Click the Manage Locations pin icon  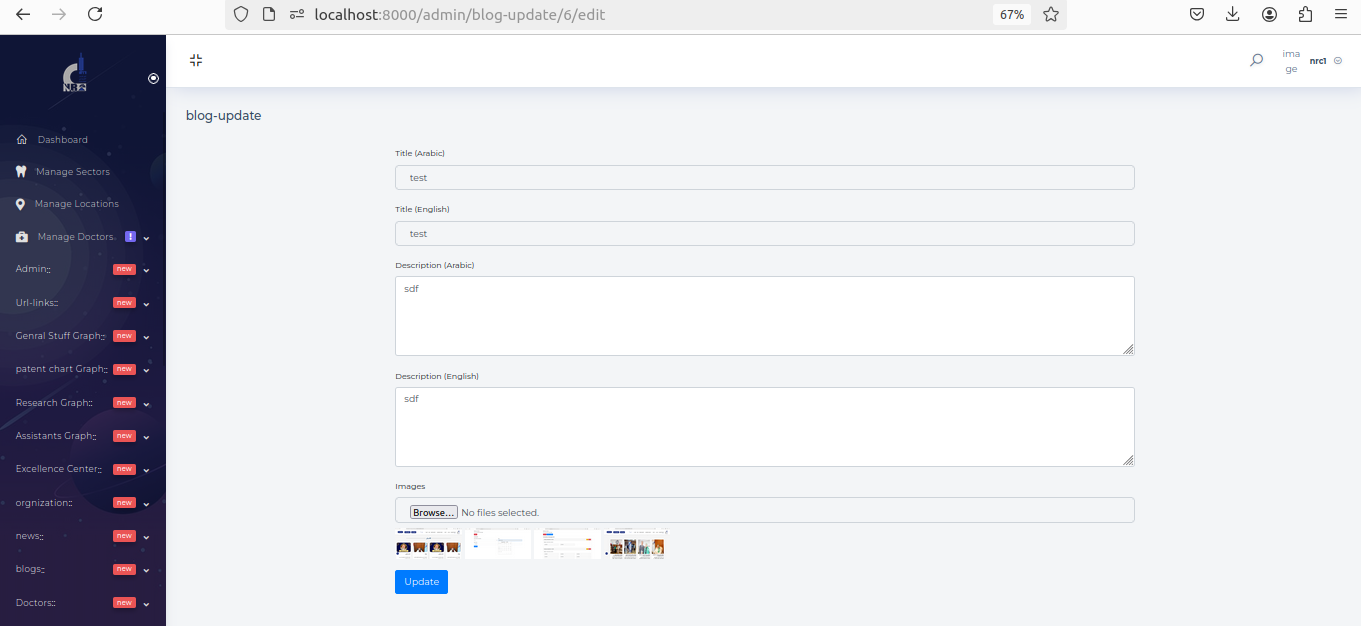[x=21, y=204]
